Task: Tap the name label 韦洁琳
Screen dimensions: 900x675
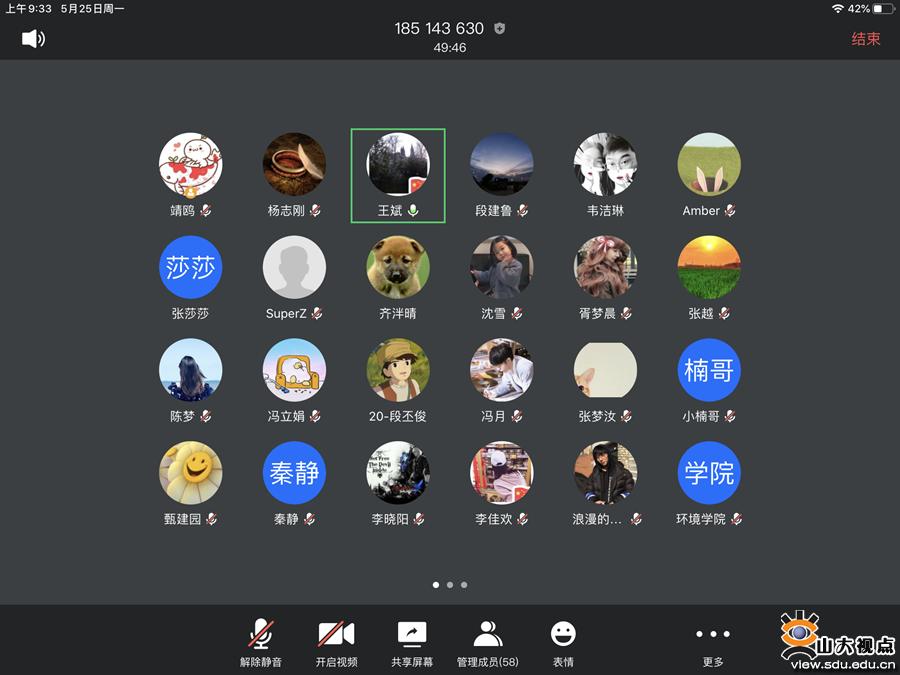Action: click(x=605, y=211)
